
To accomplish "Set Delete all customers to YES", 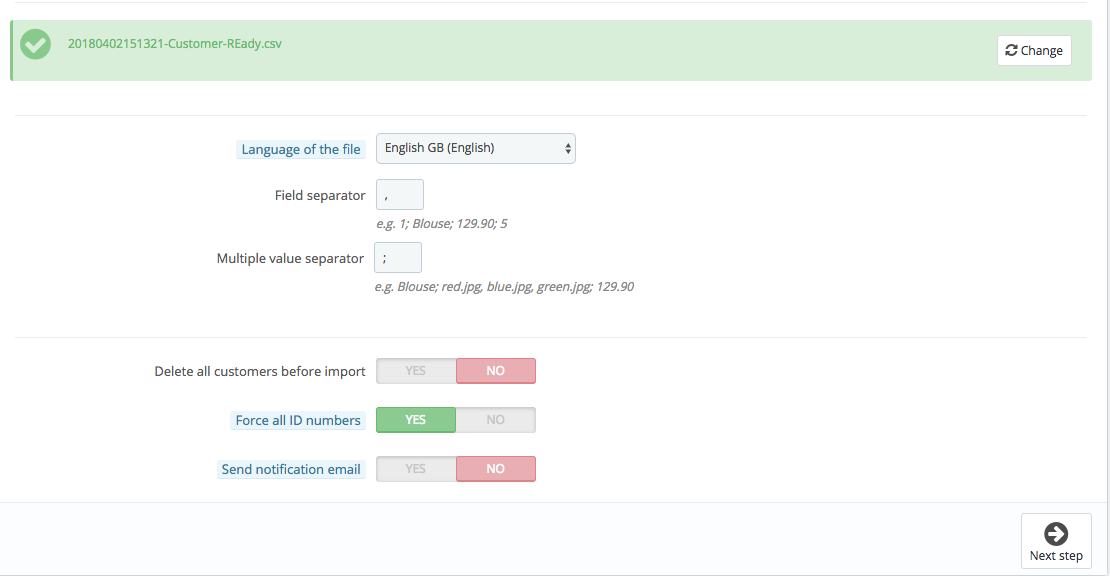I will 416,371.
